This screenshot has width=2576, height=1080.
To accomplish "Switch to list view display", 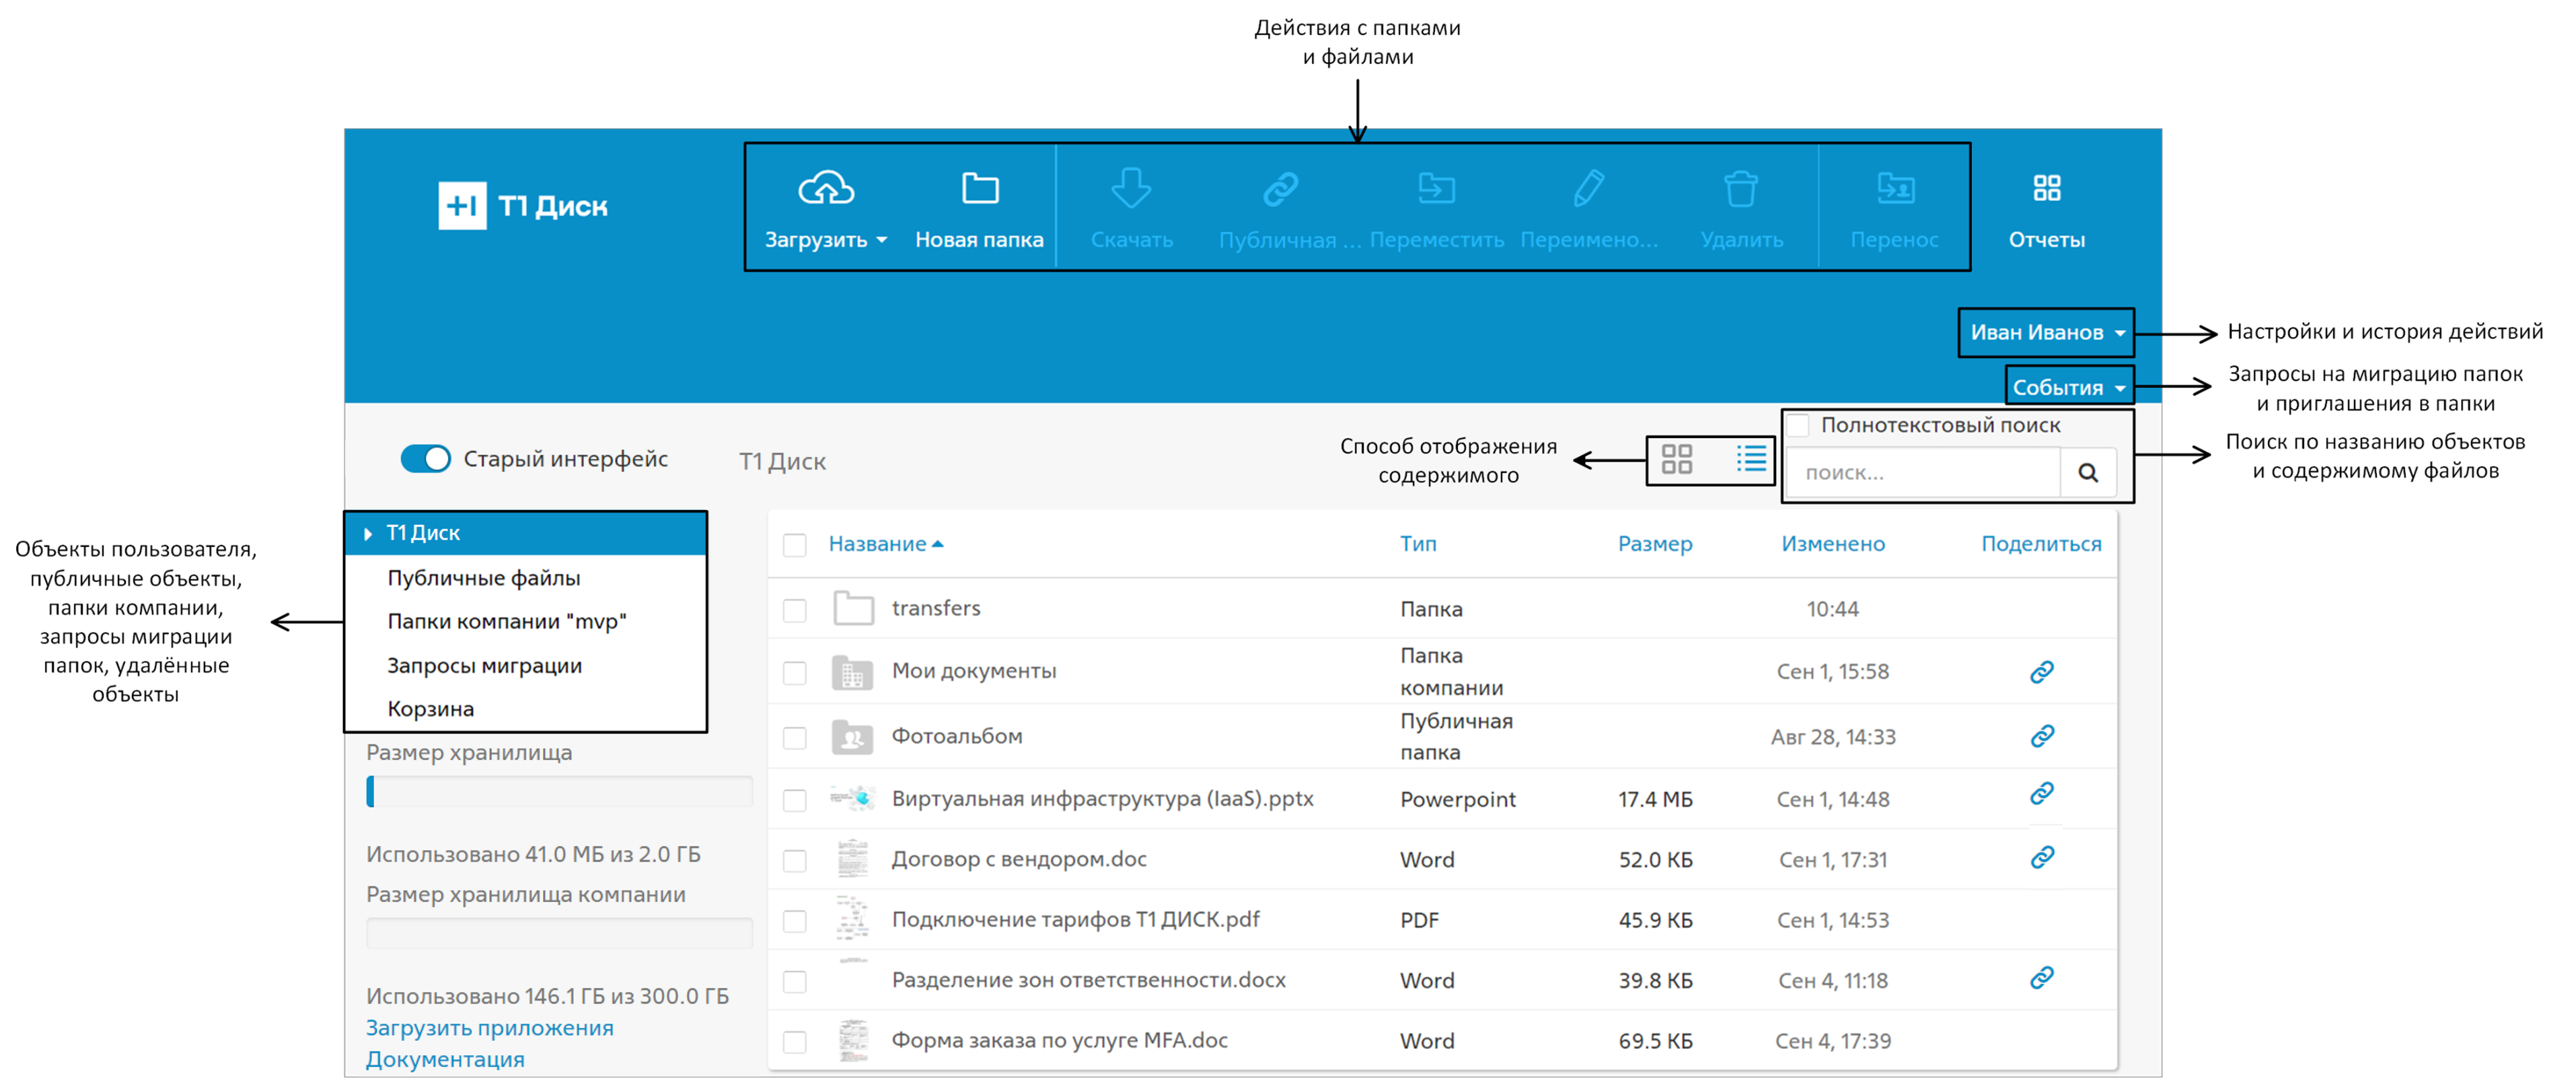I will 1751,459.
